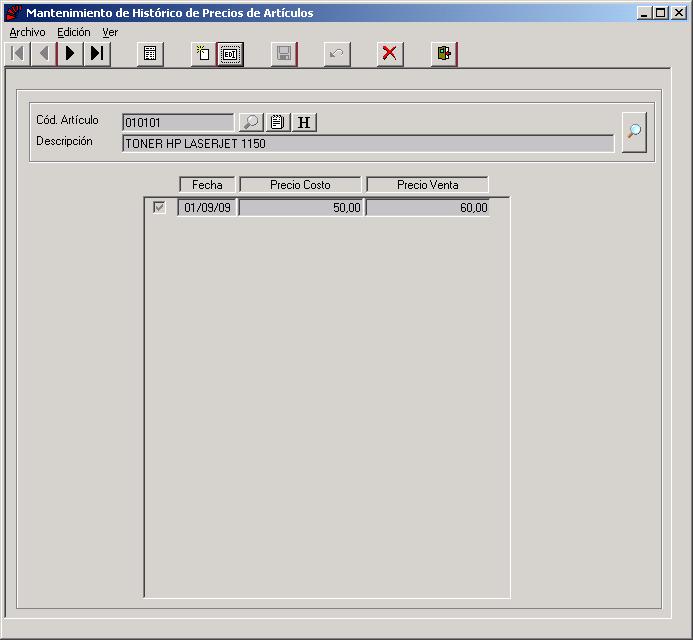Toggle the checkbox on row 01/09/09
693x640 pixels.
(x=159, y=207)
